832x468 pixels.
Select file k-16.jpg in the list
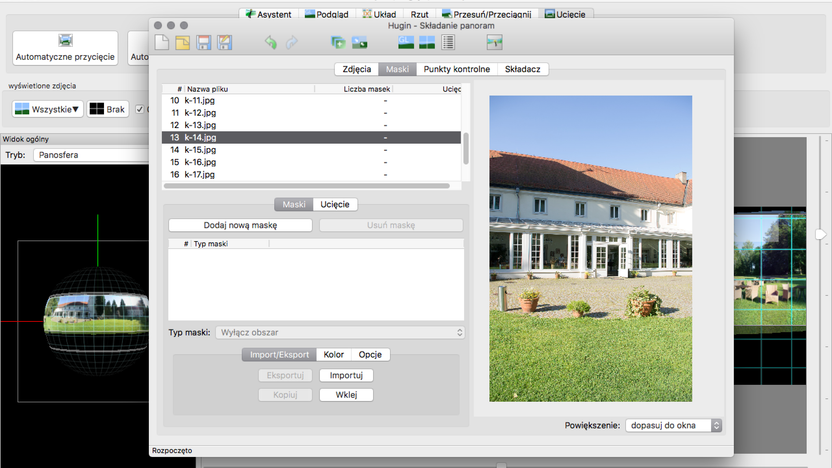(311, 162)
